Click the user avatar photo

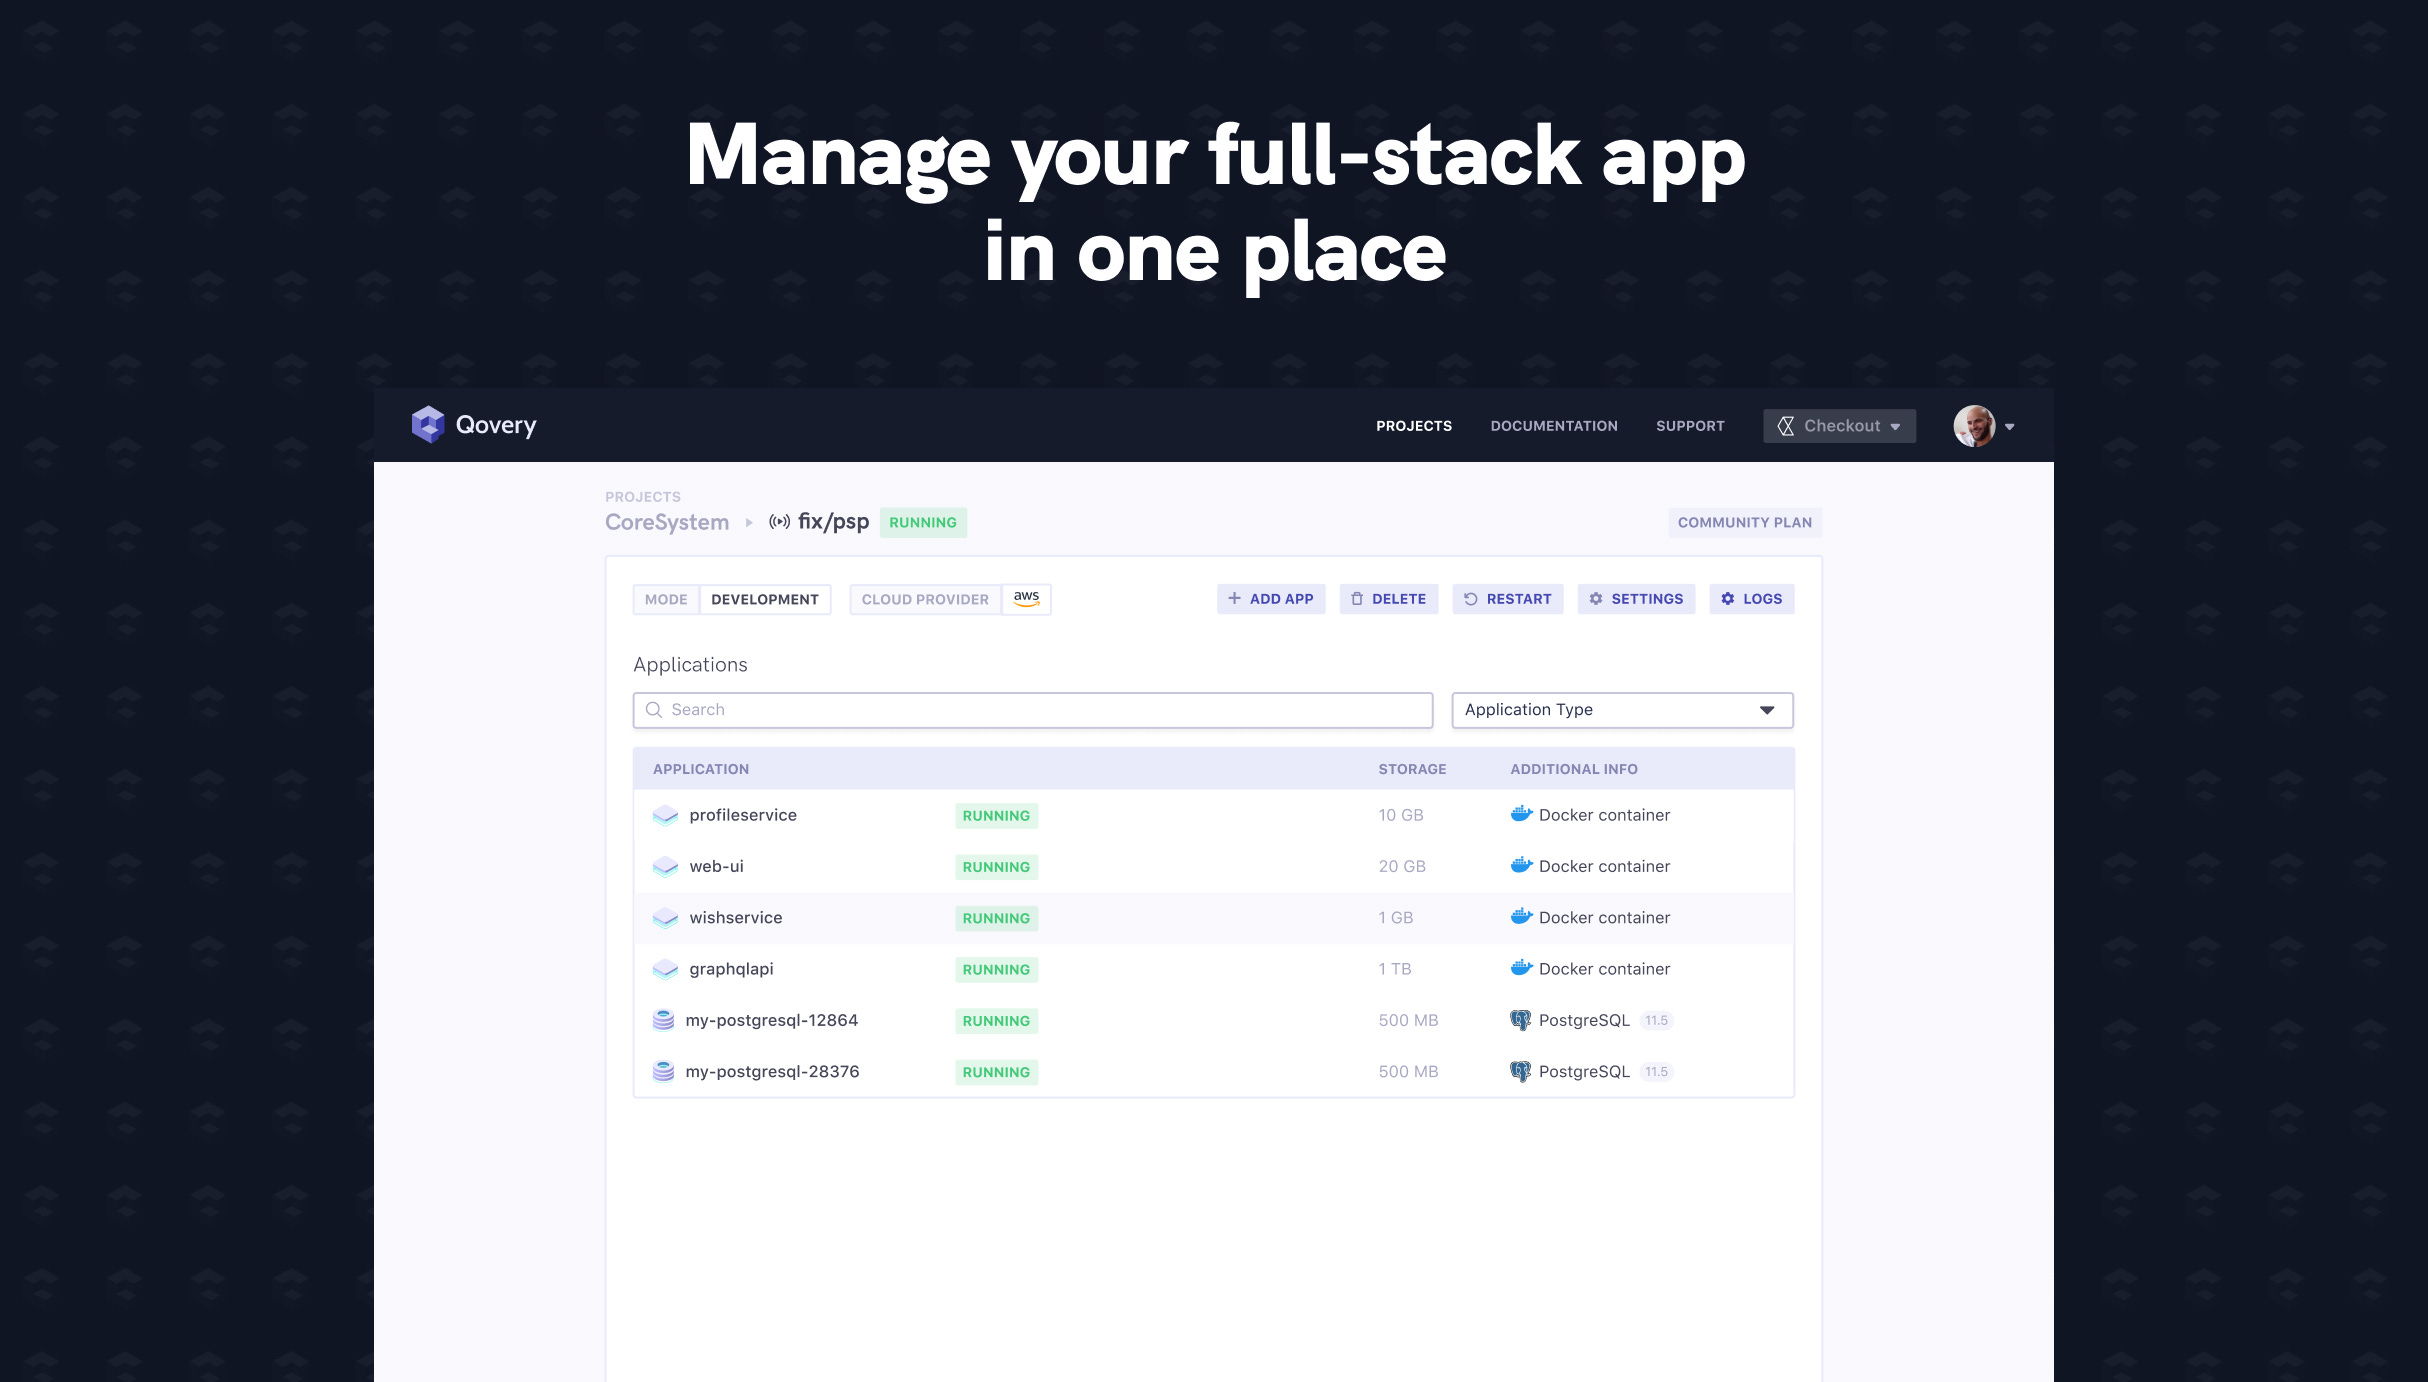pos(1974,426)
